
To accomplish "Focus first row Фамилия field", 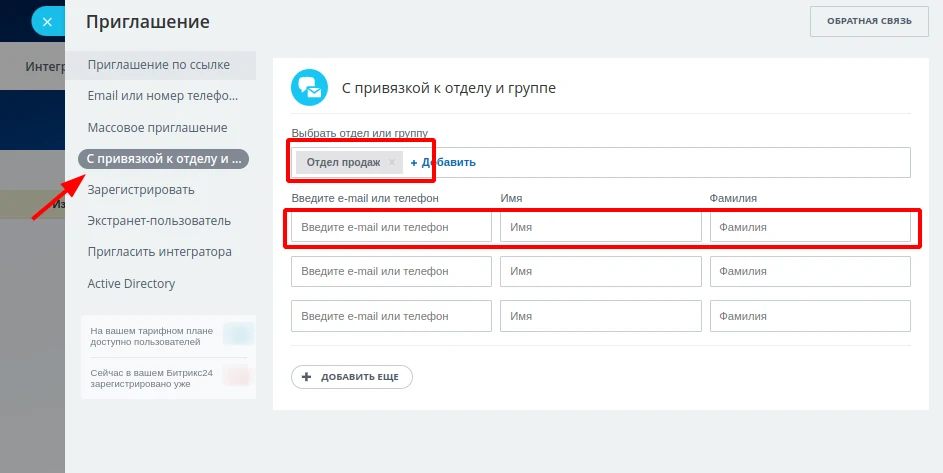I will [810, 227].
